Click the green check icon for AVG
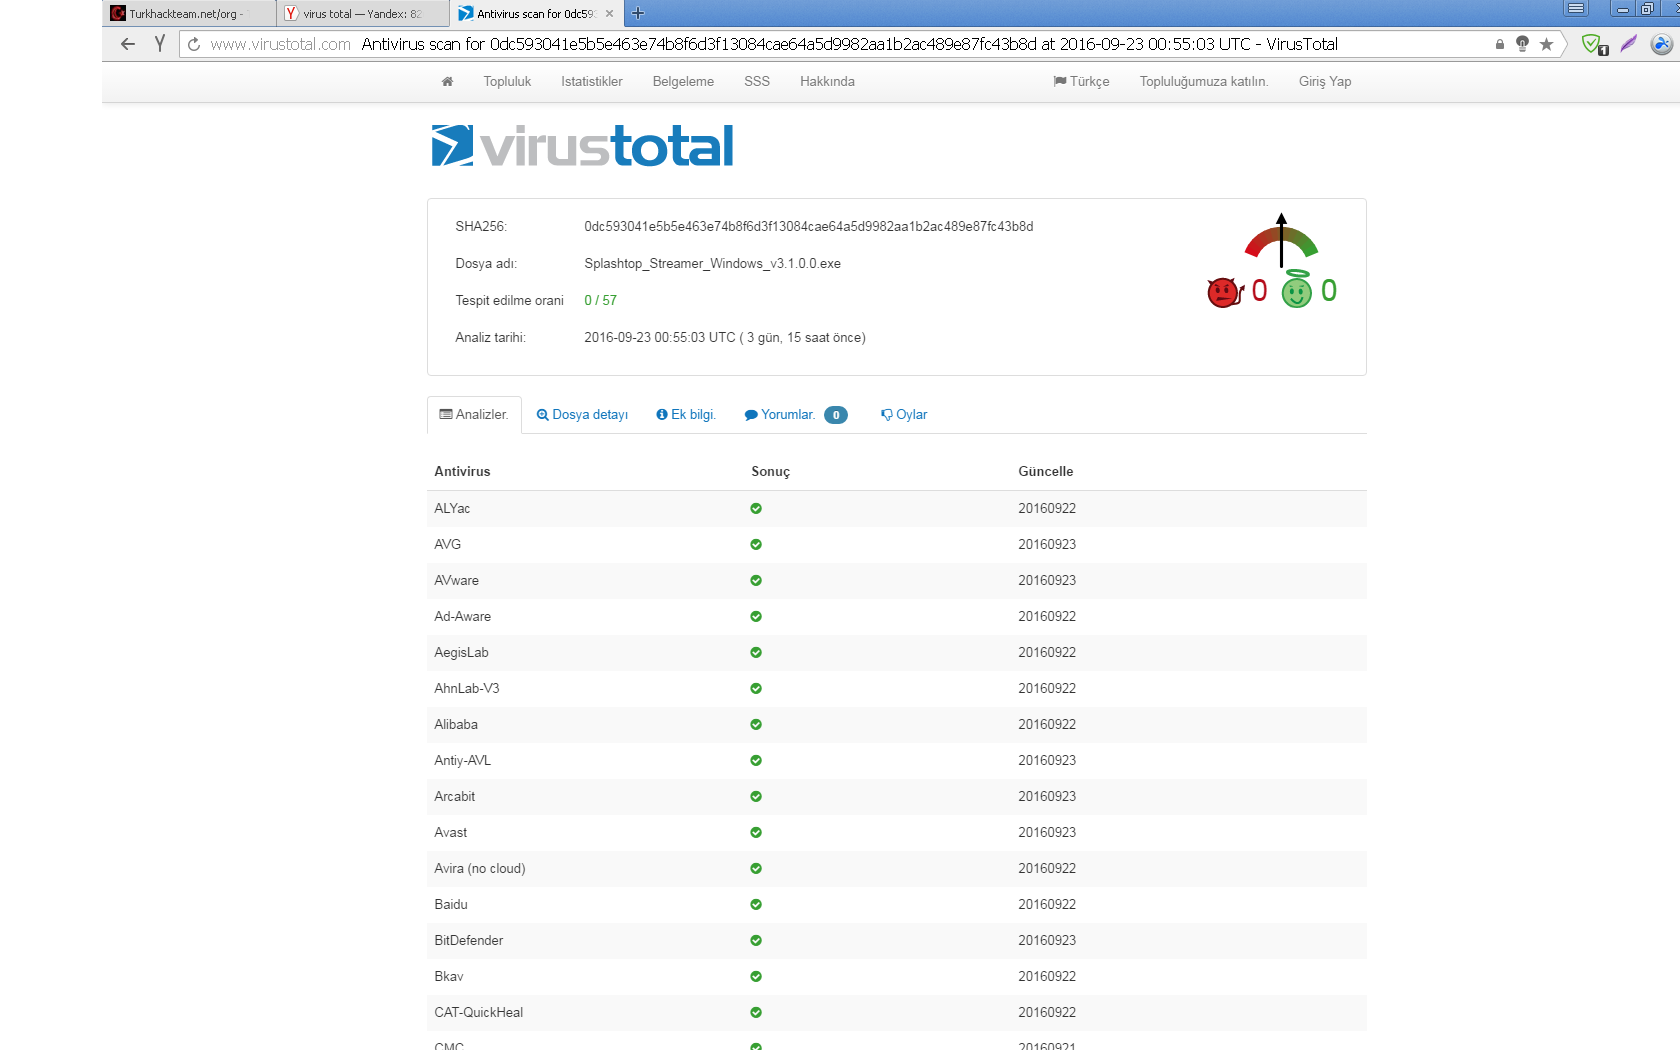The image size is (1680, 1050). (x=756, y=544)
